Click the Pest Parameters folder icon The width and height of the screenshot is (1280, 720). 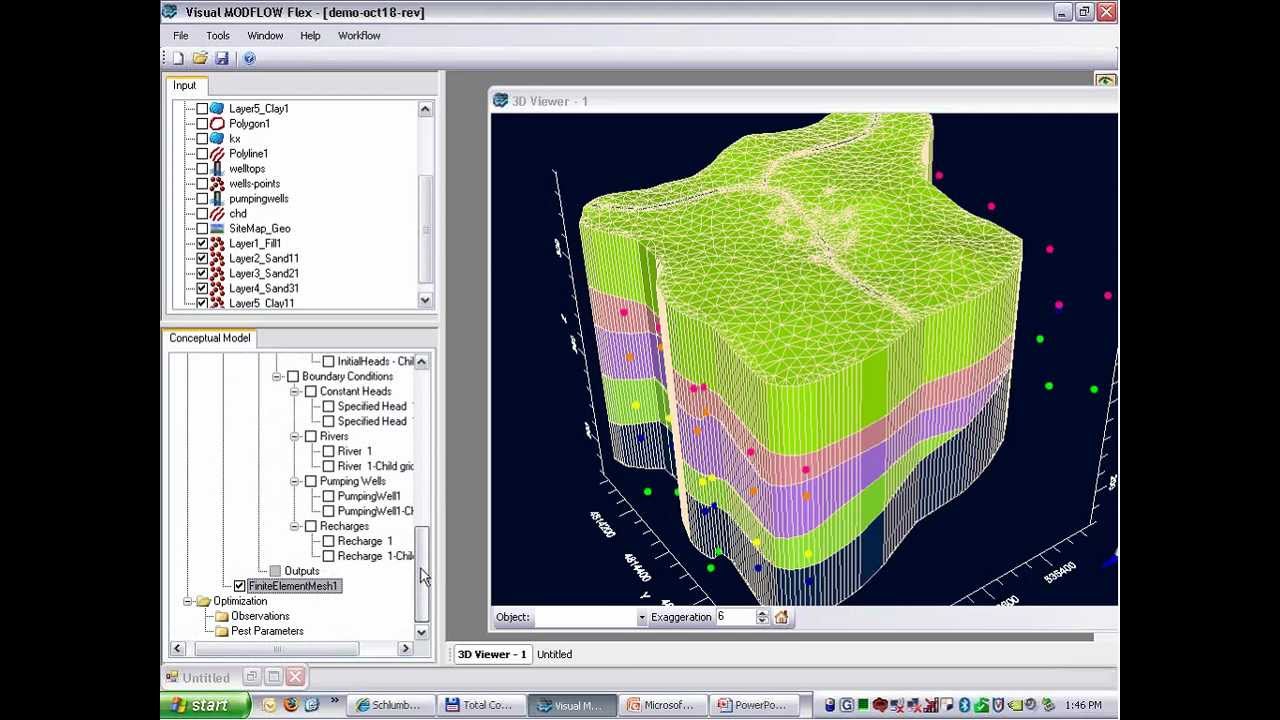222,631
